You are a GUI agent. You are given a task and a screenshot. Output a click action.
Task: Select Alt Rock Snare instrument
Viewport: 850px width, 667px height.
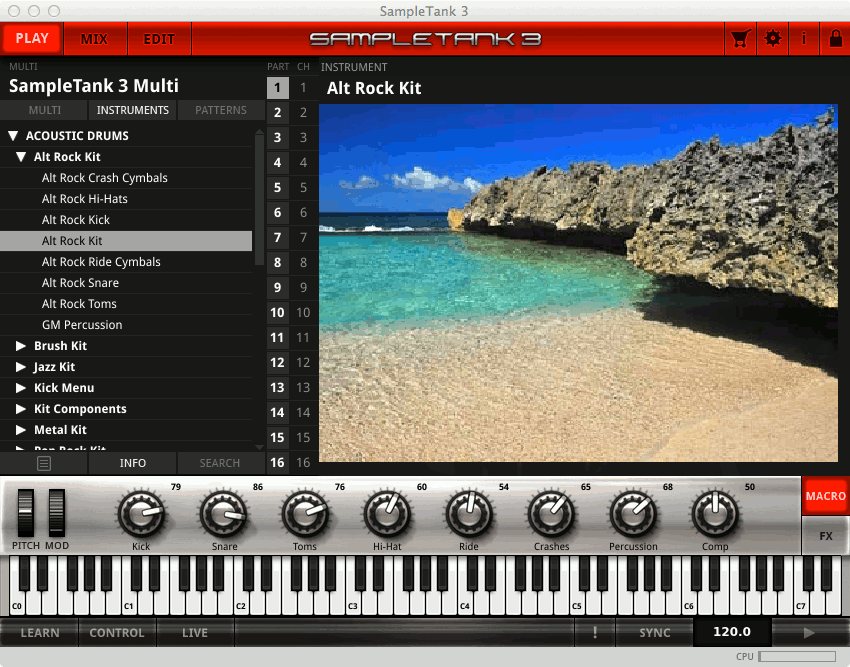pos(126,283)
